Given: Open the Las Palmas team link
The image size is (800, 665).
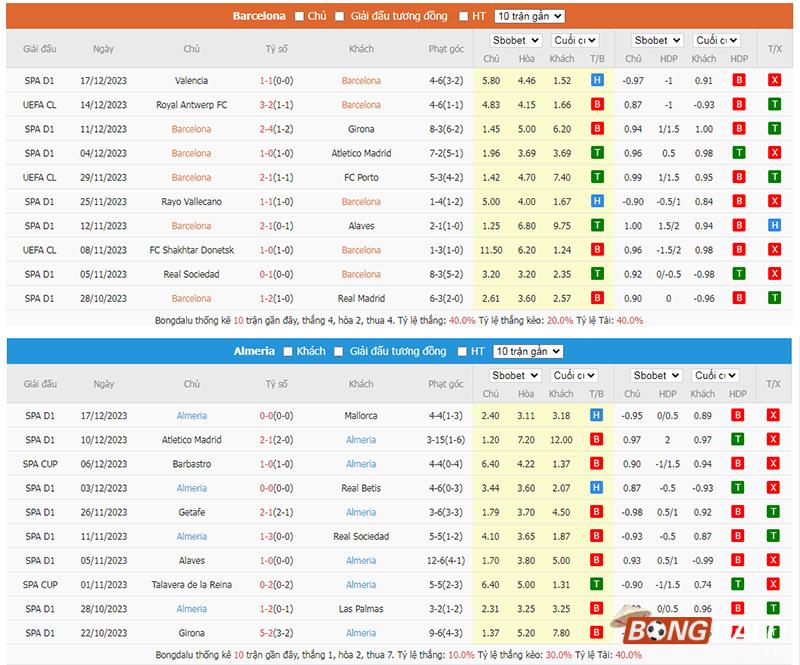Looking at the screenshot, I should tap(361, 609).
